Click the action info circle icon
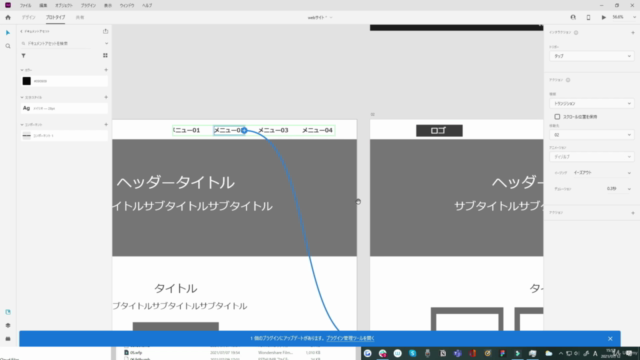640x360 pixels. pyautogui.click(x=568, y=80)
